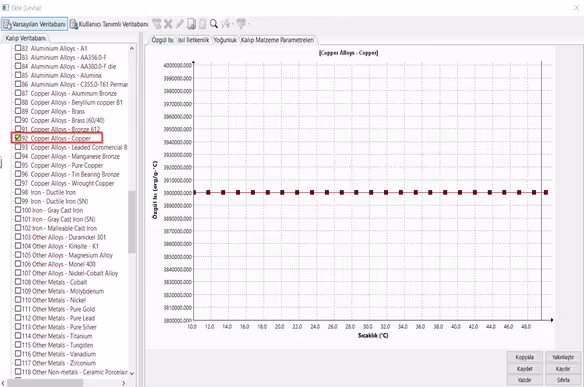584x387 pixels.
Task: Click the vertical scrollbar thumb of material list
Action: 132,222
